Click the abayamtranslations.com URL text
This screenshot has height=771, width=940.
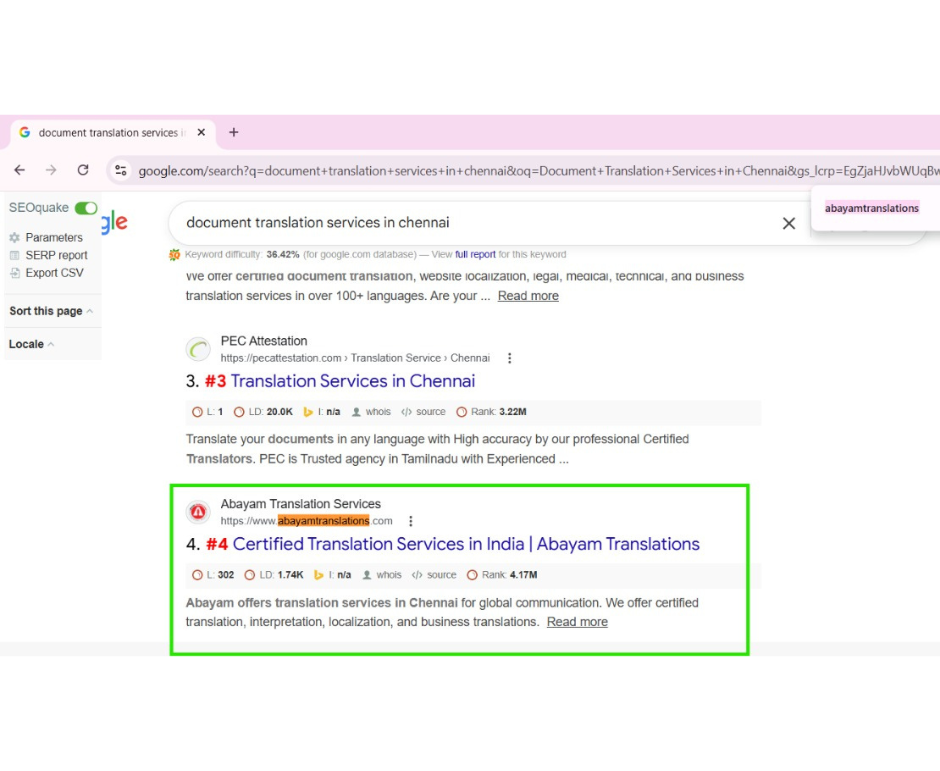[x=306, y=521]
